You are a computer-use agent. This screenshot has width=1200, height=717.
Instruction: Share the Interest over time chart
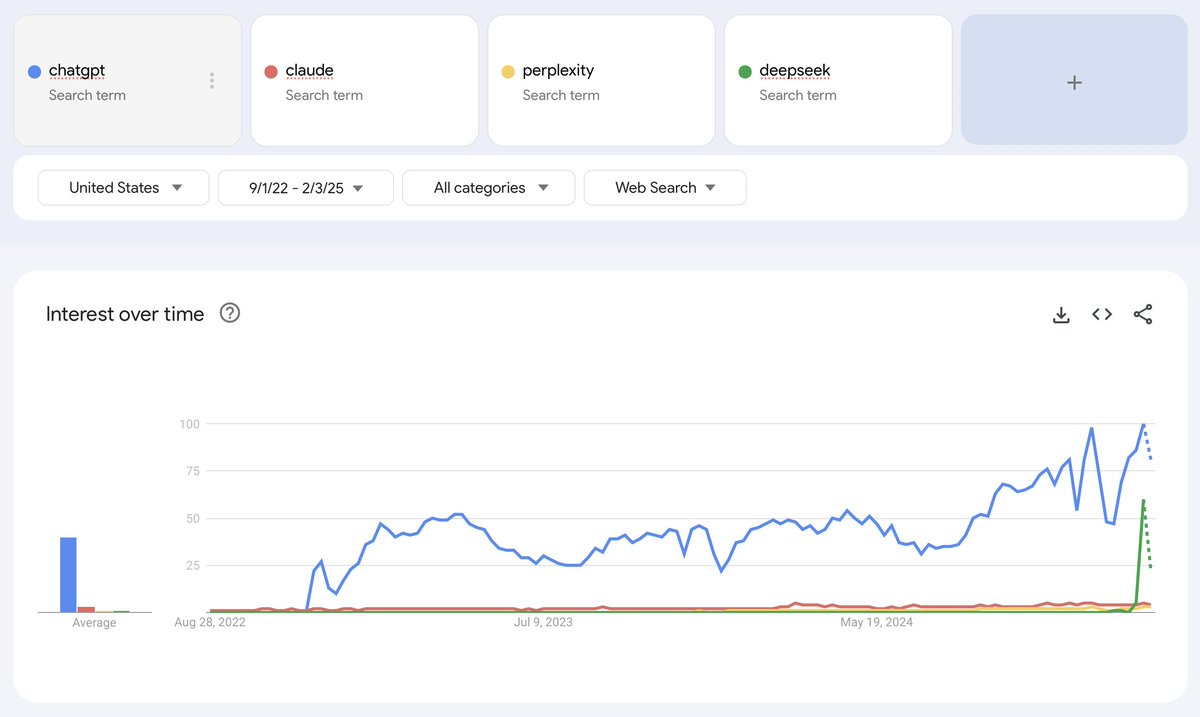click(x=1143, y=315)
